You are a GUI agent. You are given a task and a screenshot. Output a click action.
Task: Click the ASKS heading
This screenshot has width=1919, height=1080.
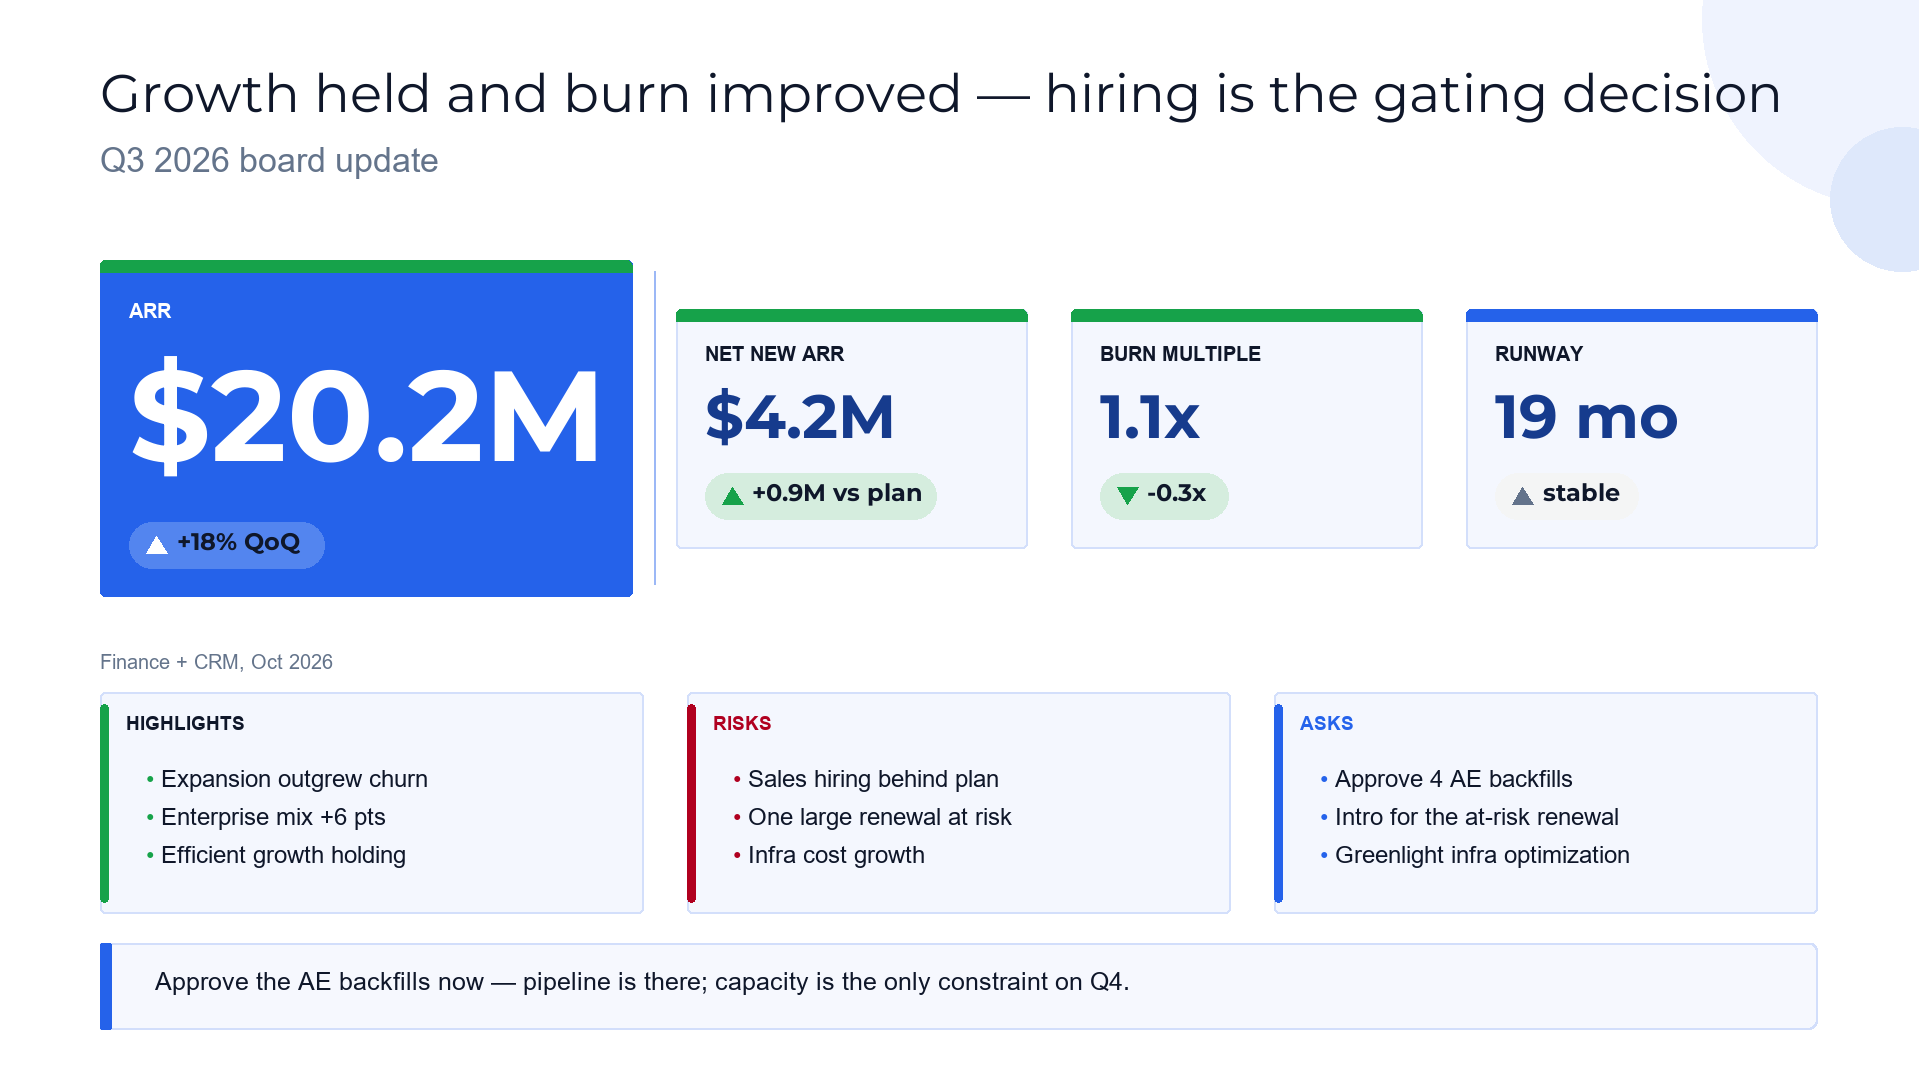[1326, 724]
